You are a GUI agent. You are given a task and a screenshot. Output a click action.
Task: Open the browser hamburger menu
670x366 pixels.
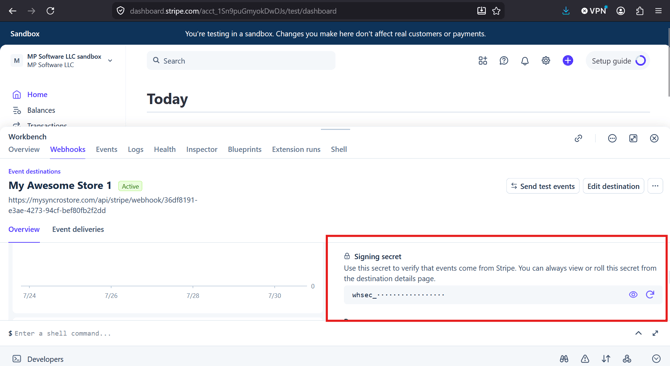pos(658,11)
